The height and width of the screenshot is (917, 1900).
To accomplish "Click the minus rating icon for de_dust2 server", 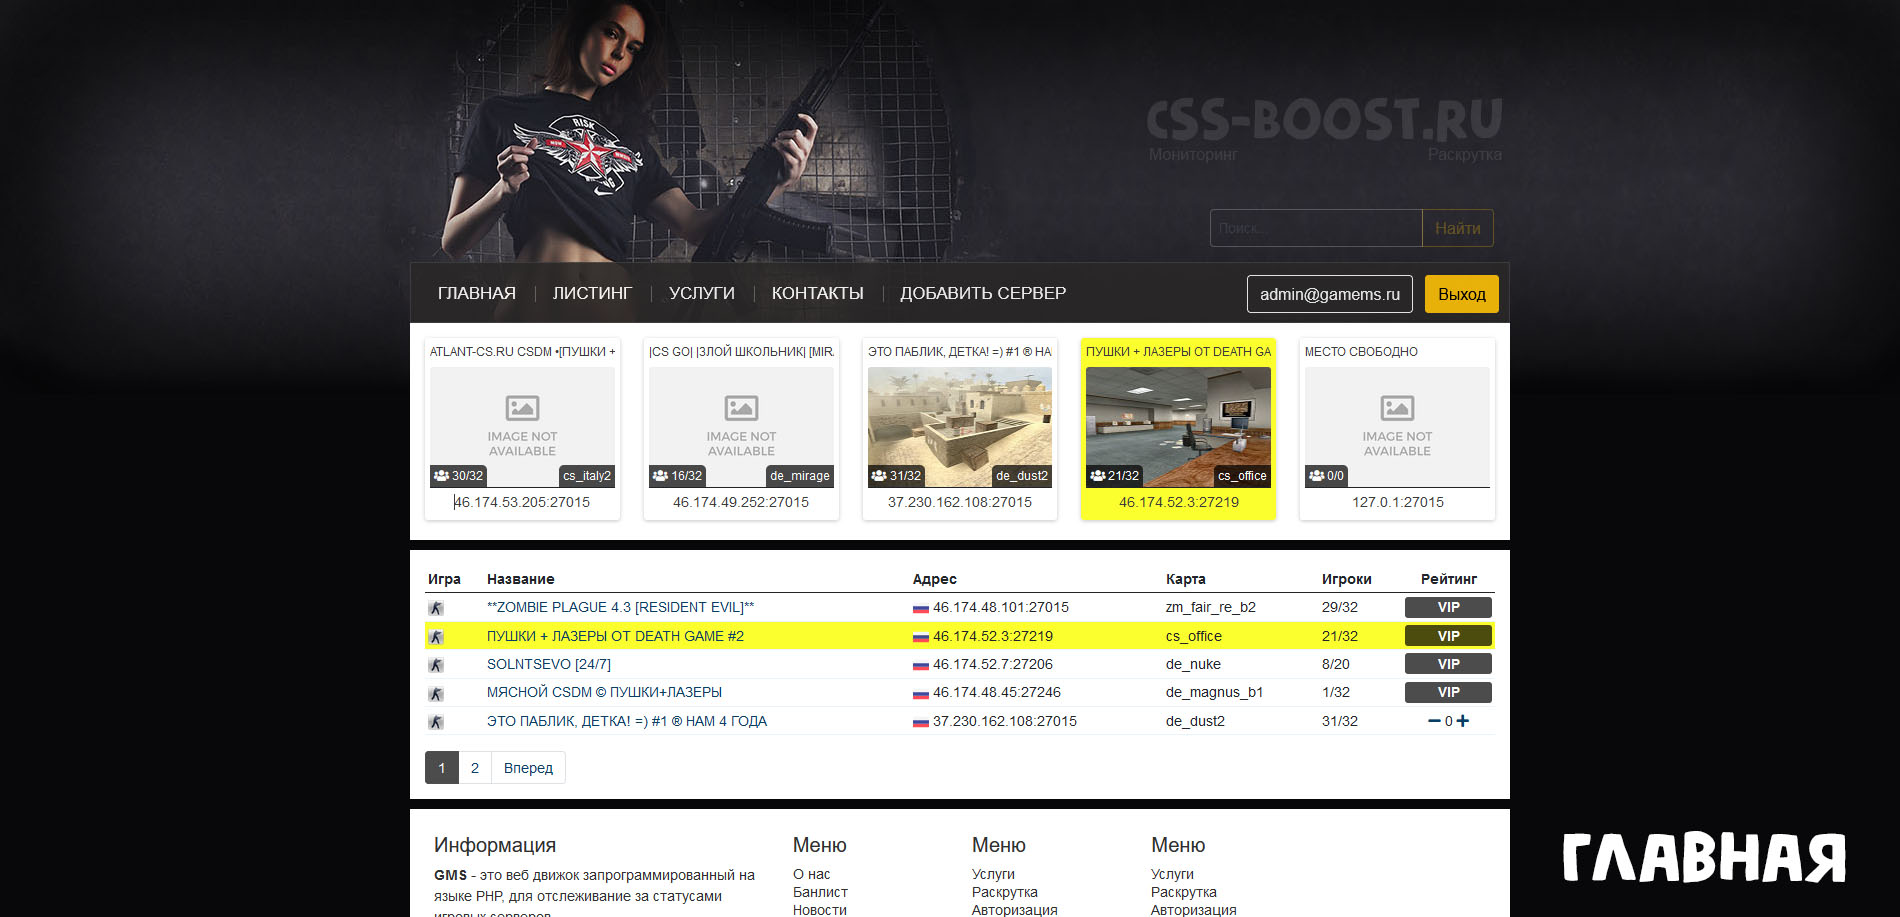I will coord(1434,721).
